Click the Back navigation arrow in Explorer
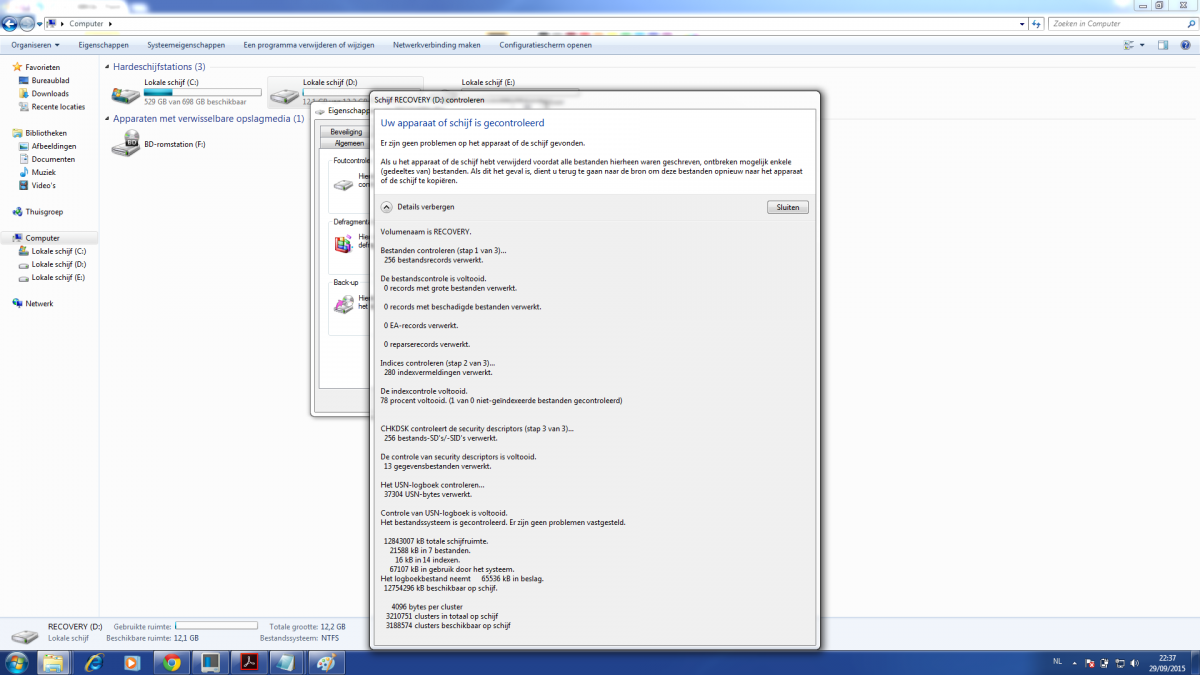This screenshot has width=1200, height=675. coord(10,23)
